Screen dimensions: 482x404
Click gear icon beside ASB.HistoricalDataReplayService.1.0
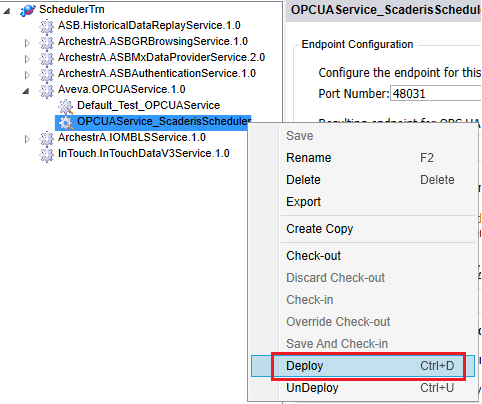tap(47, 26)
